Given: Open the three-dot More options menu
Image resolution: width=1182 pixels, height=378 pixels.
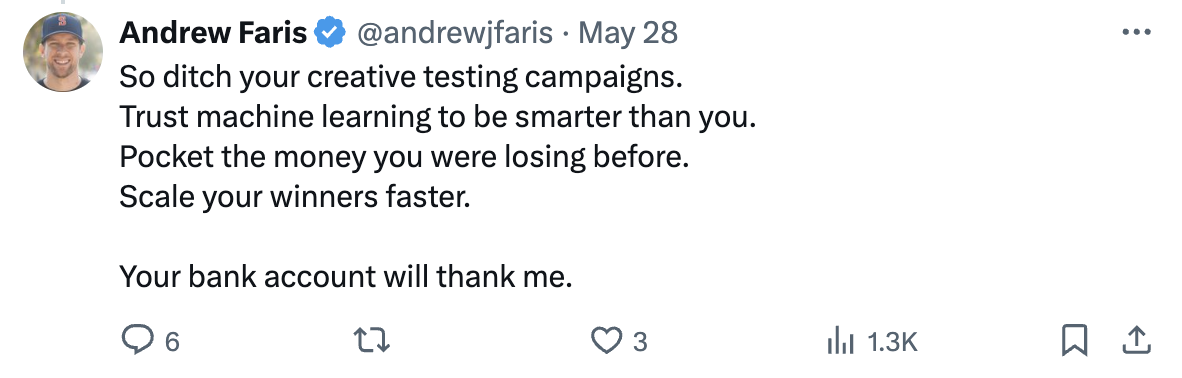Looking at the screenshot, I should [x=1136, y=32].
